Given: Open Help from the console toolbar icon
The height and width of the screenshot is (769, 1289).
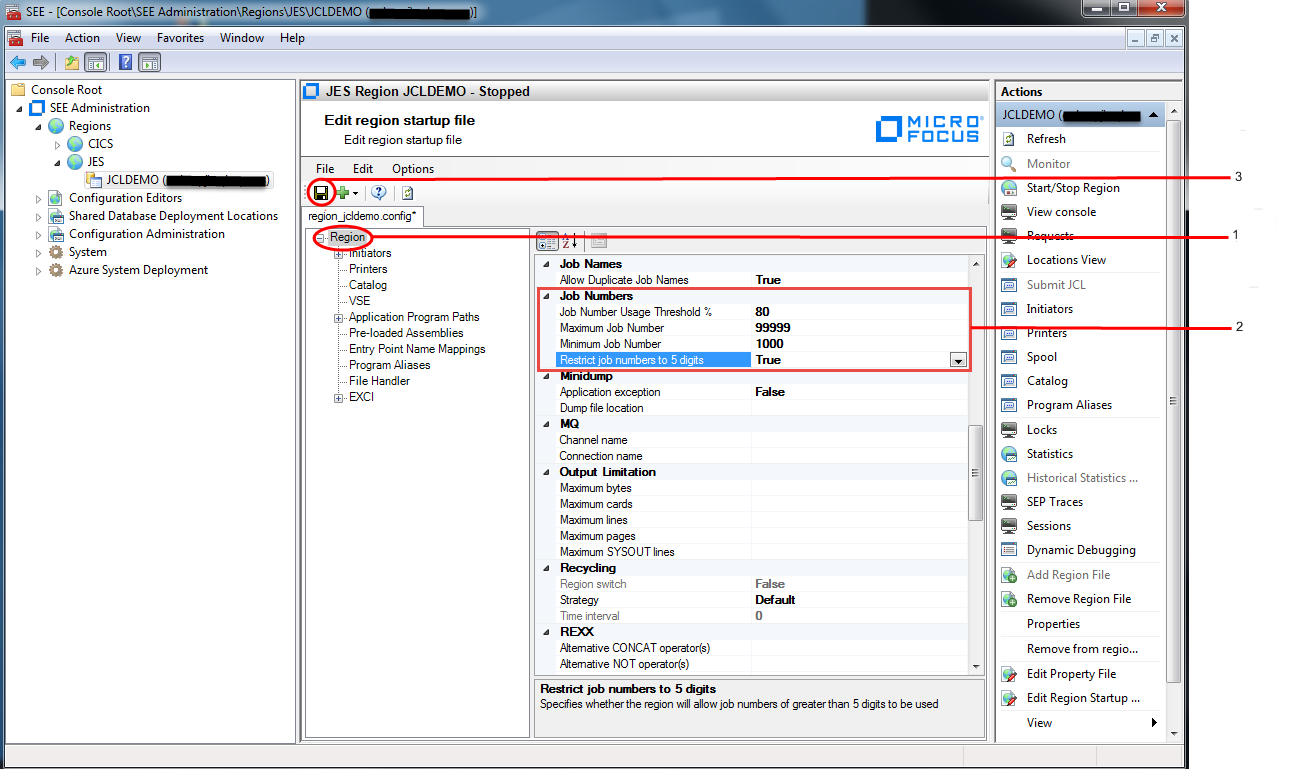Looking at the screenshot, I should (x=126, y=62).
